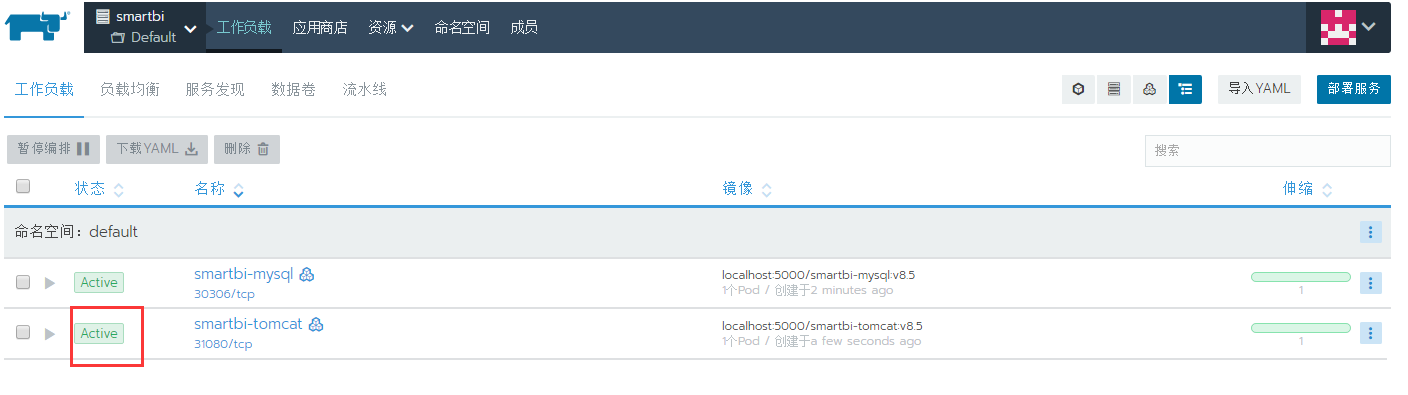Click the 暂停编排 button

(53, 149)
